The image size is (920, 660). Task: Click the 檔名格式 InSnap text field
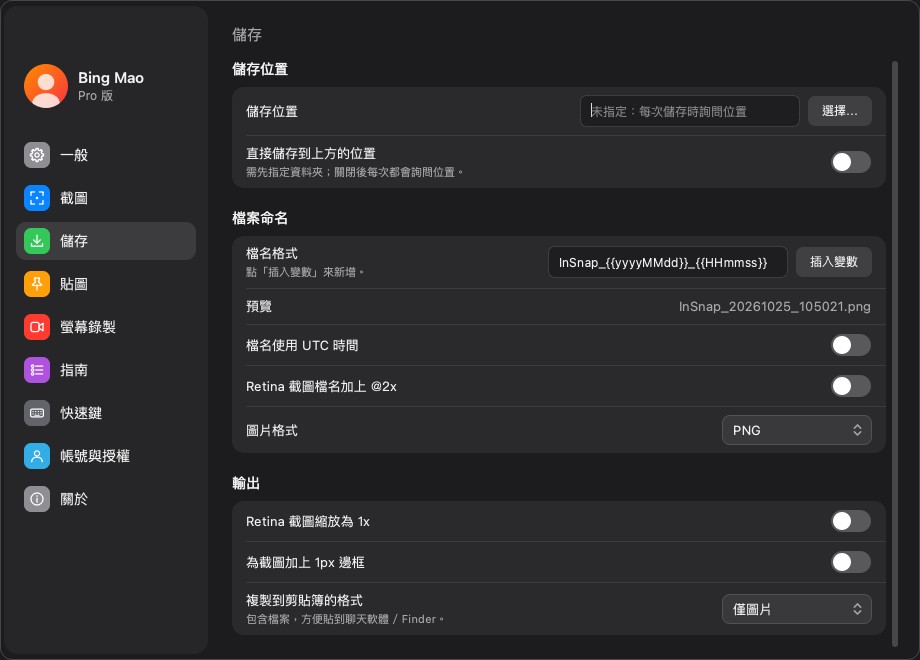tap(668, 262)
